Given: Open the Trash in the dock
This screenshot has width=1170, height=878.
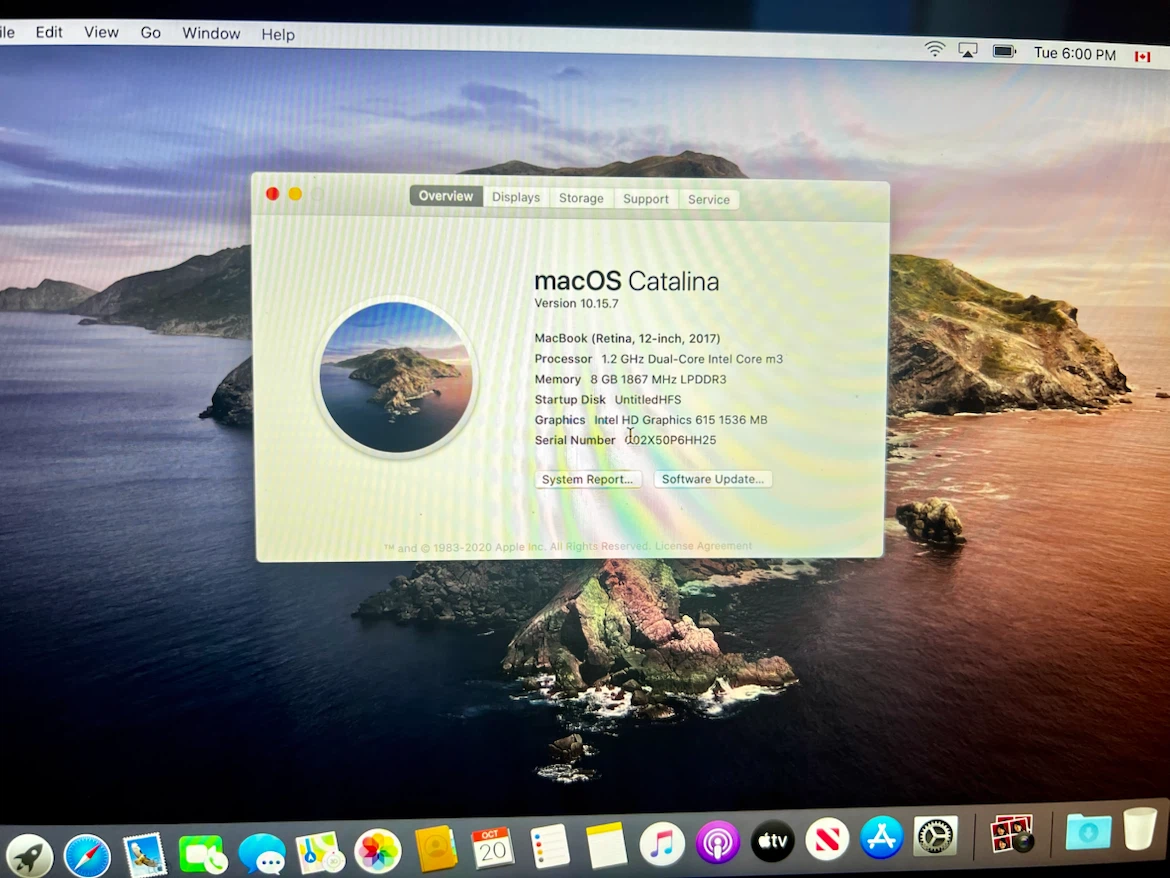Looking at the screenshot, I should (1139, 828).
